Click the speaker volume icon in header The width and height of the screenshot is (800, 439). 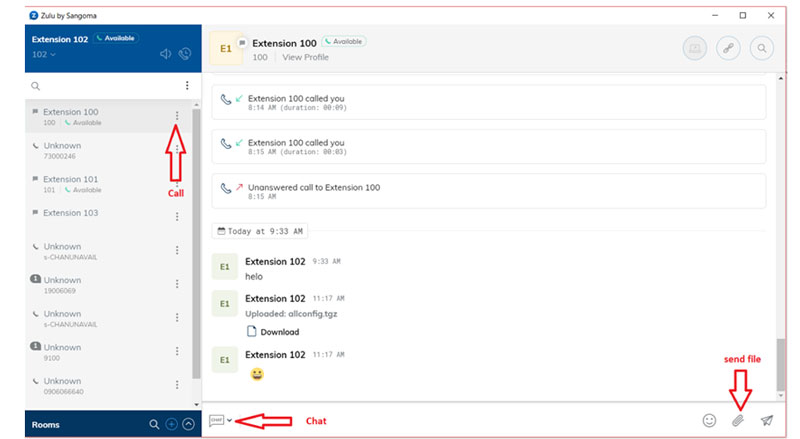coord(166,54)
